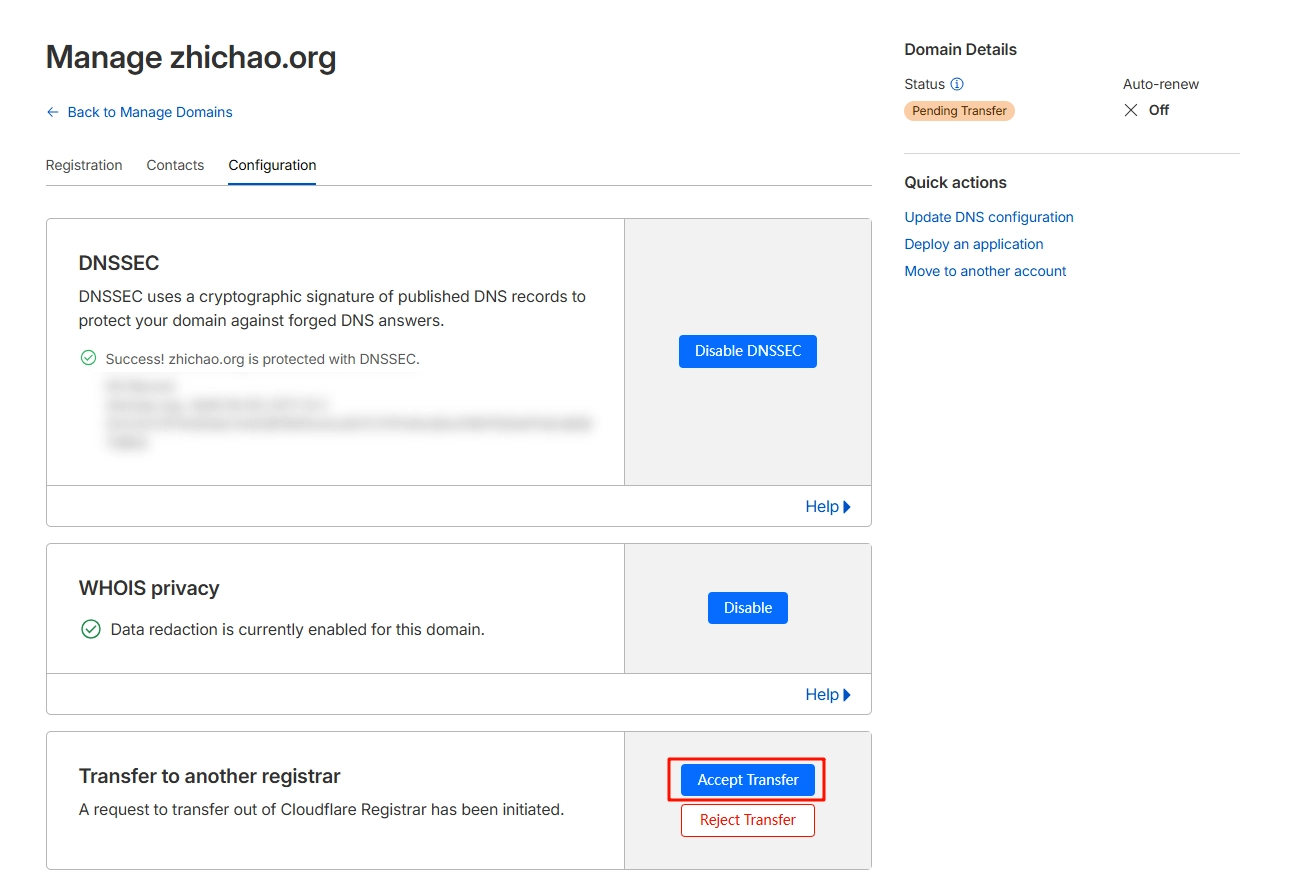Click the Pending Transfer status badge
1301x892 pixels.
tap(959, 111)
